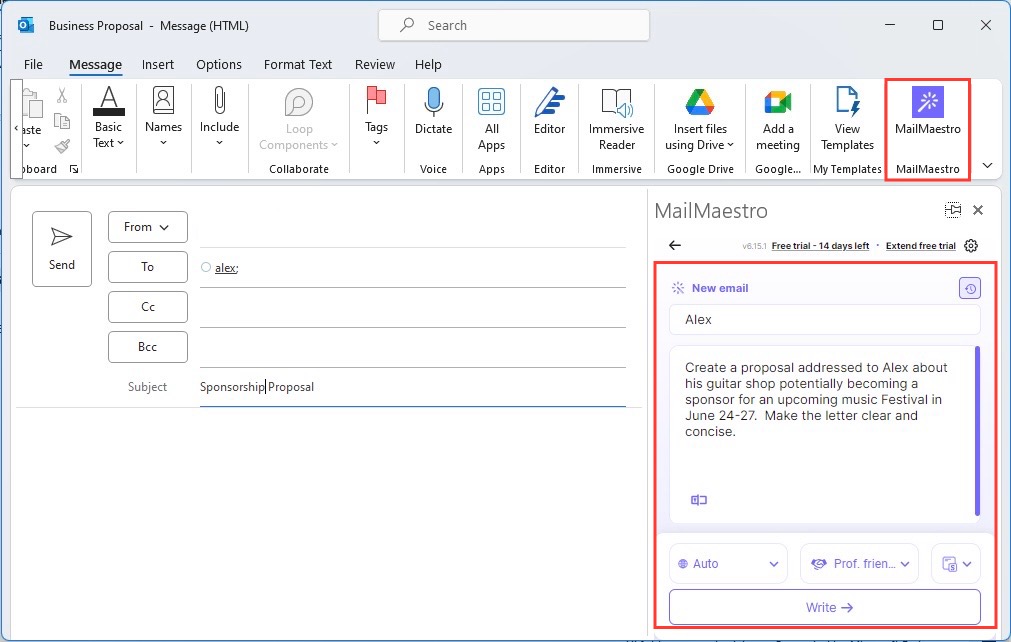Click the Outlook app icon in title bar
The width and height of the screenshot is (1011, 642).
26,25
